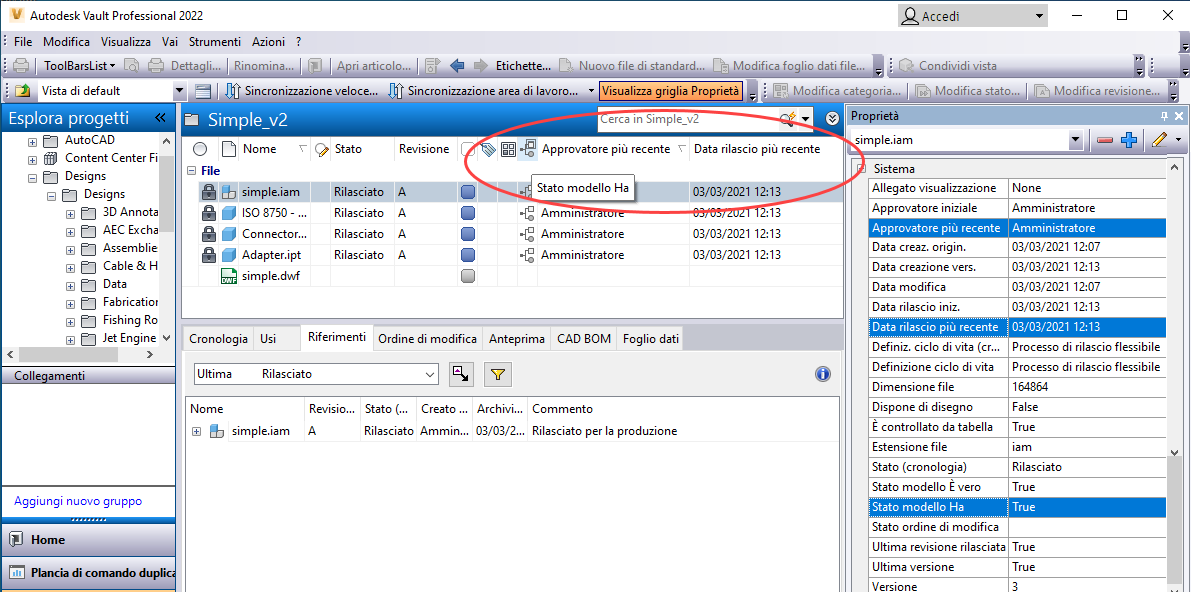The height and width of the screenshot is (592, 1191).
Task: Click the view layout icon beside Vista dropdown
Action: point(202,91)
